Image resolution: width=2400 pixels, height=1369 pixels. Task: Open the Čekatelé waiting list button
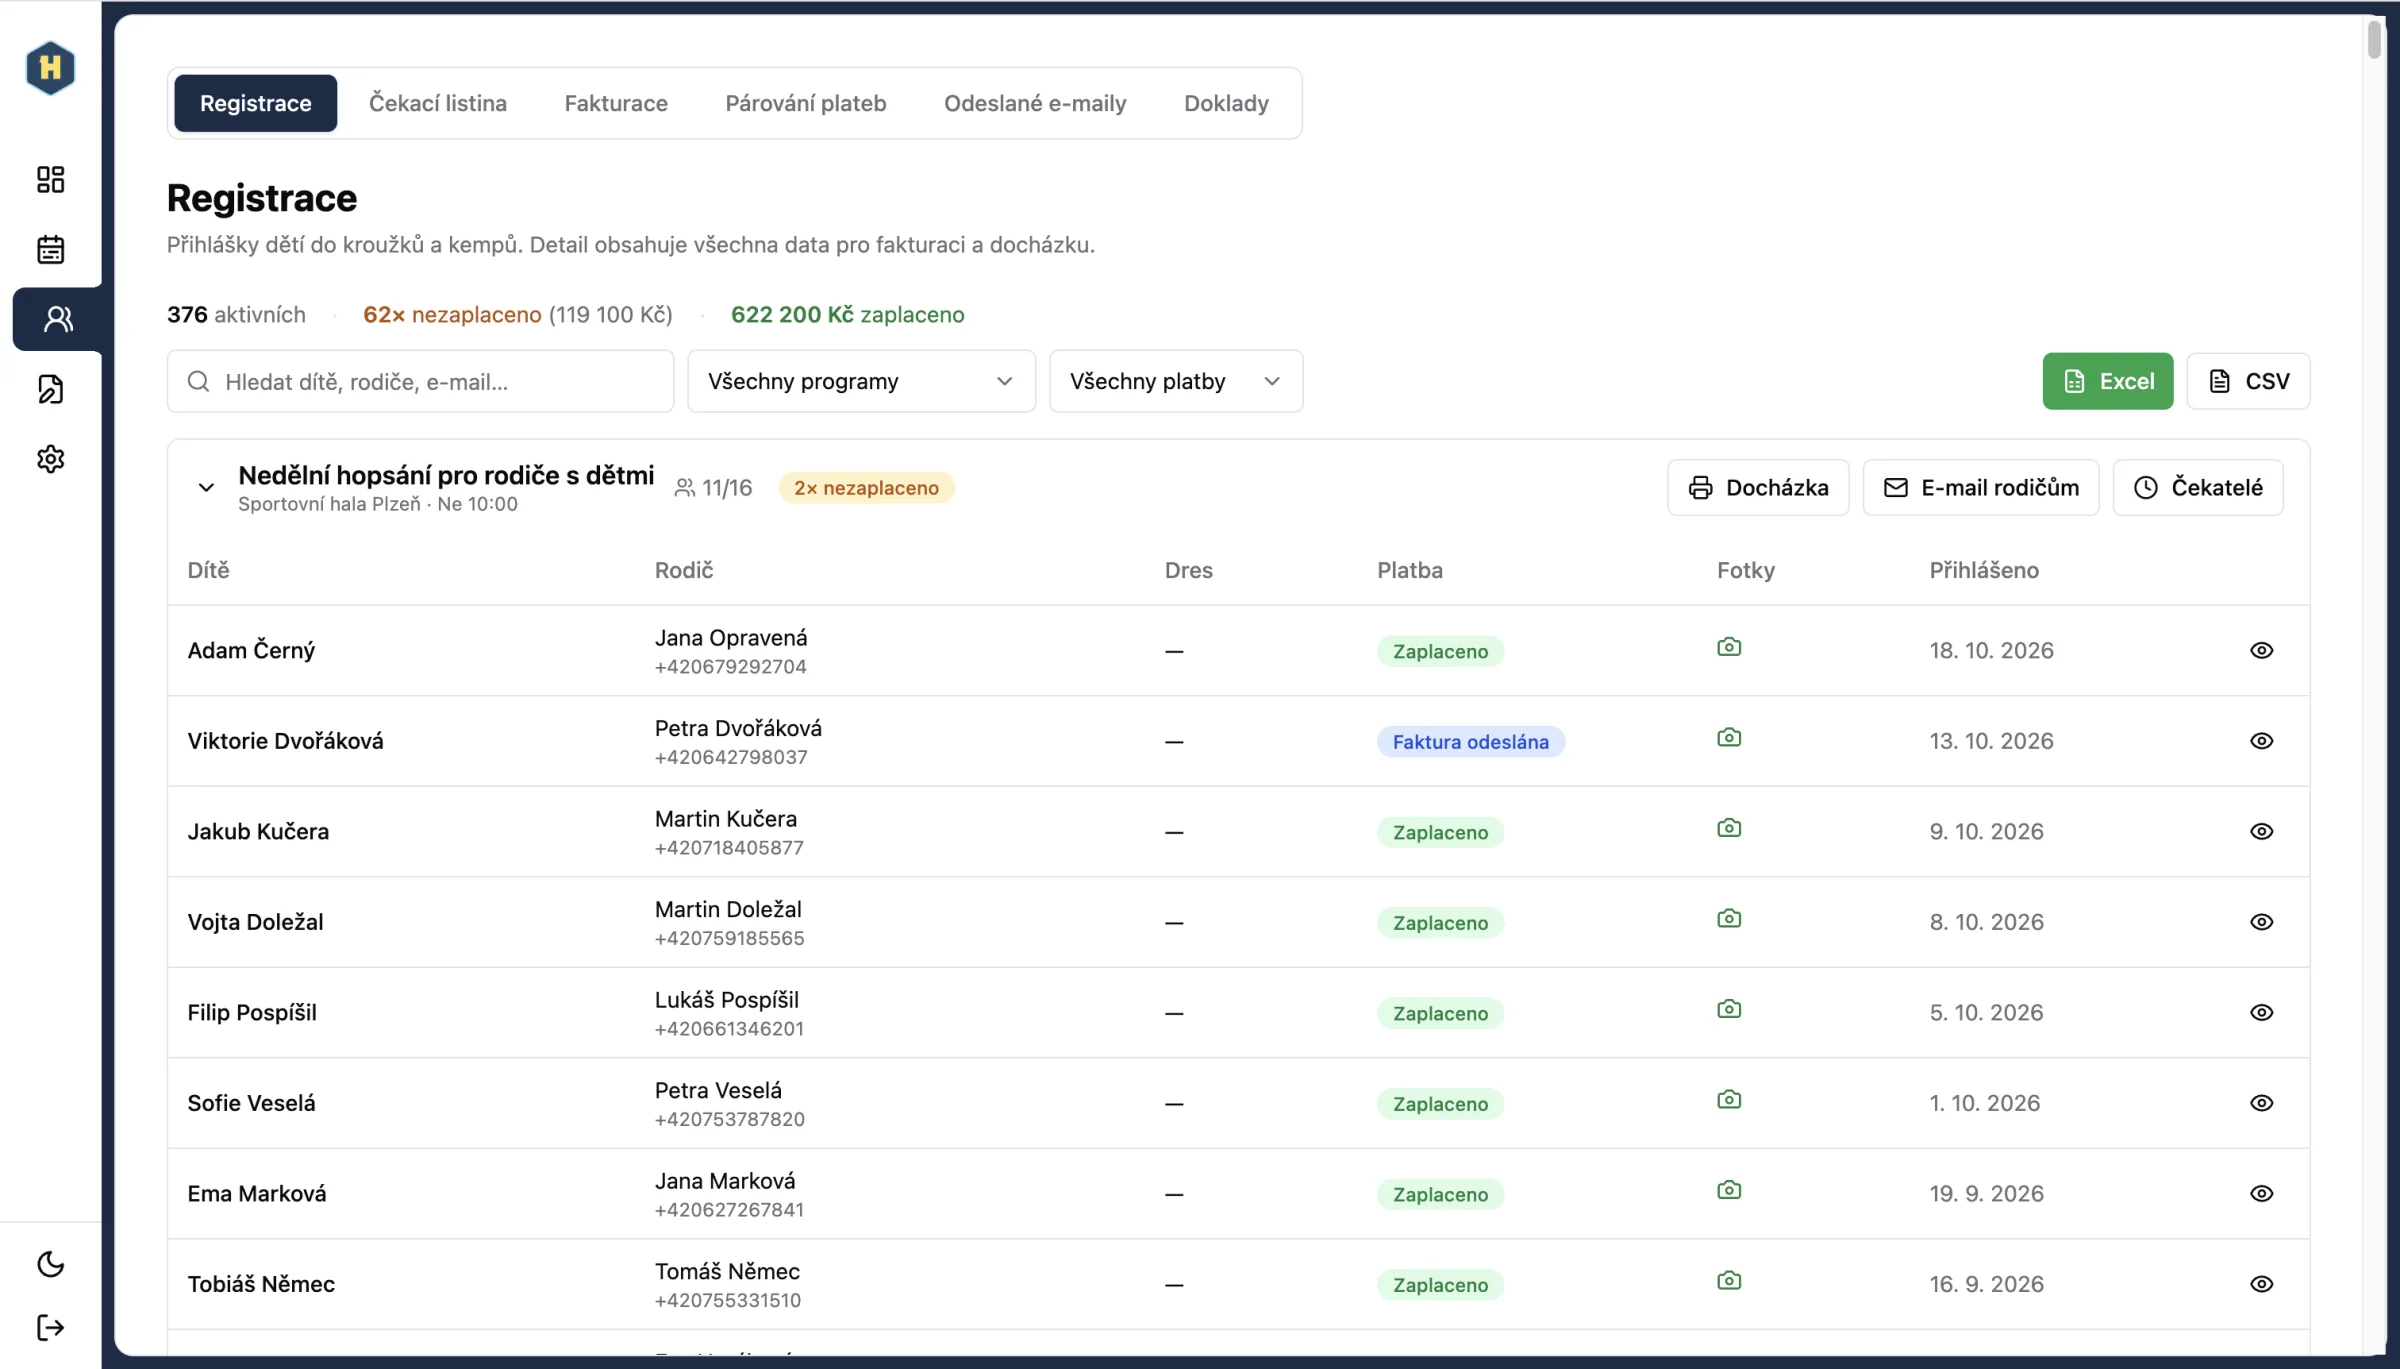pyautogui.click(x=2197, y=488)
